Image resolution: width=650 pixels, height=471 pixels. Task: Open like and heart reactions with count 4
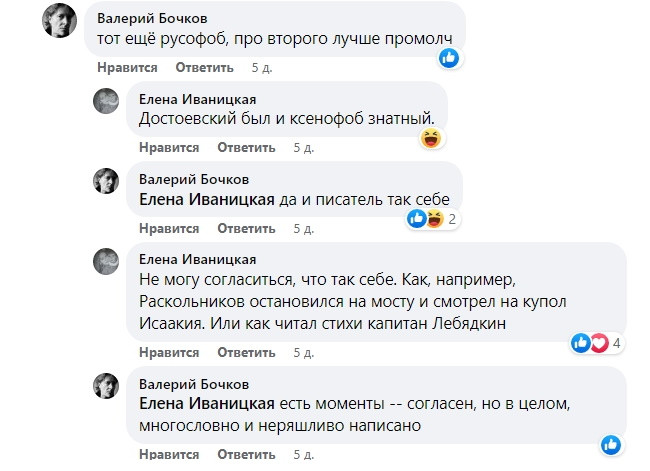click(597, 343)
